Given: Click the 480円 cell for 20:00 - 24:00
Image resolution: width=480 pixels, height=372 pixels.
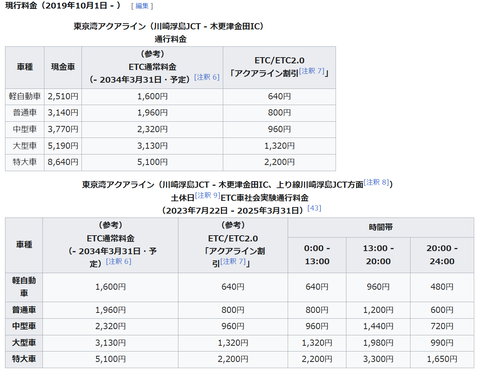Looking at the screenshot, I should (442, 287).
